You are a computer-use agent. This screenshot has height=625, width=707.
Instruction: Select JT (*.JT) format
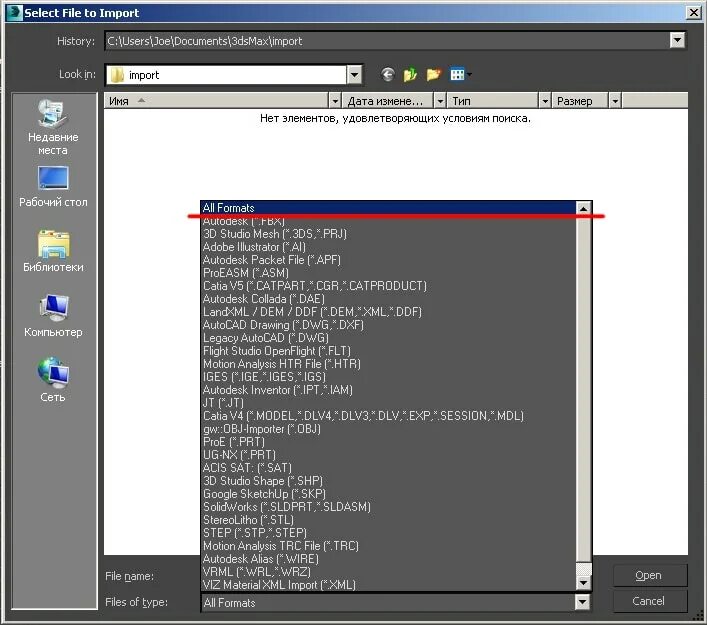coord(388,403)
